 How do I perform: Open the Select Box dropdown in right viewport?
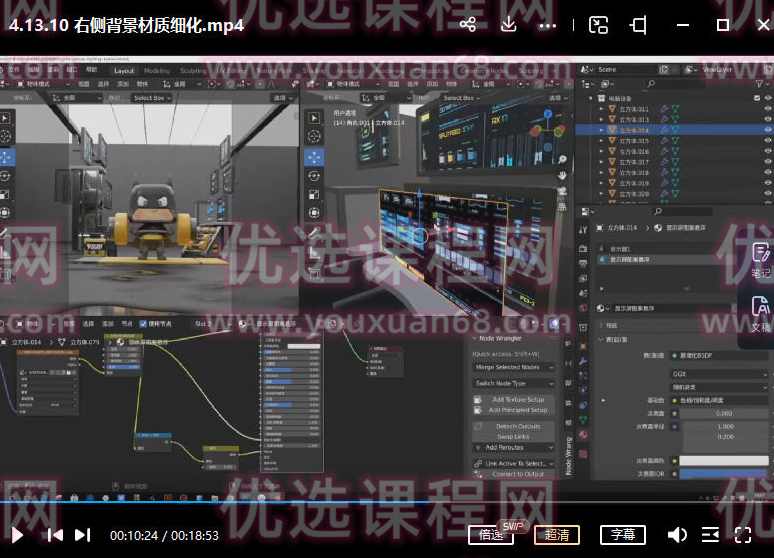coord(461,98)
